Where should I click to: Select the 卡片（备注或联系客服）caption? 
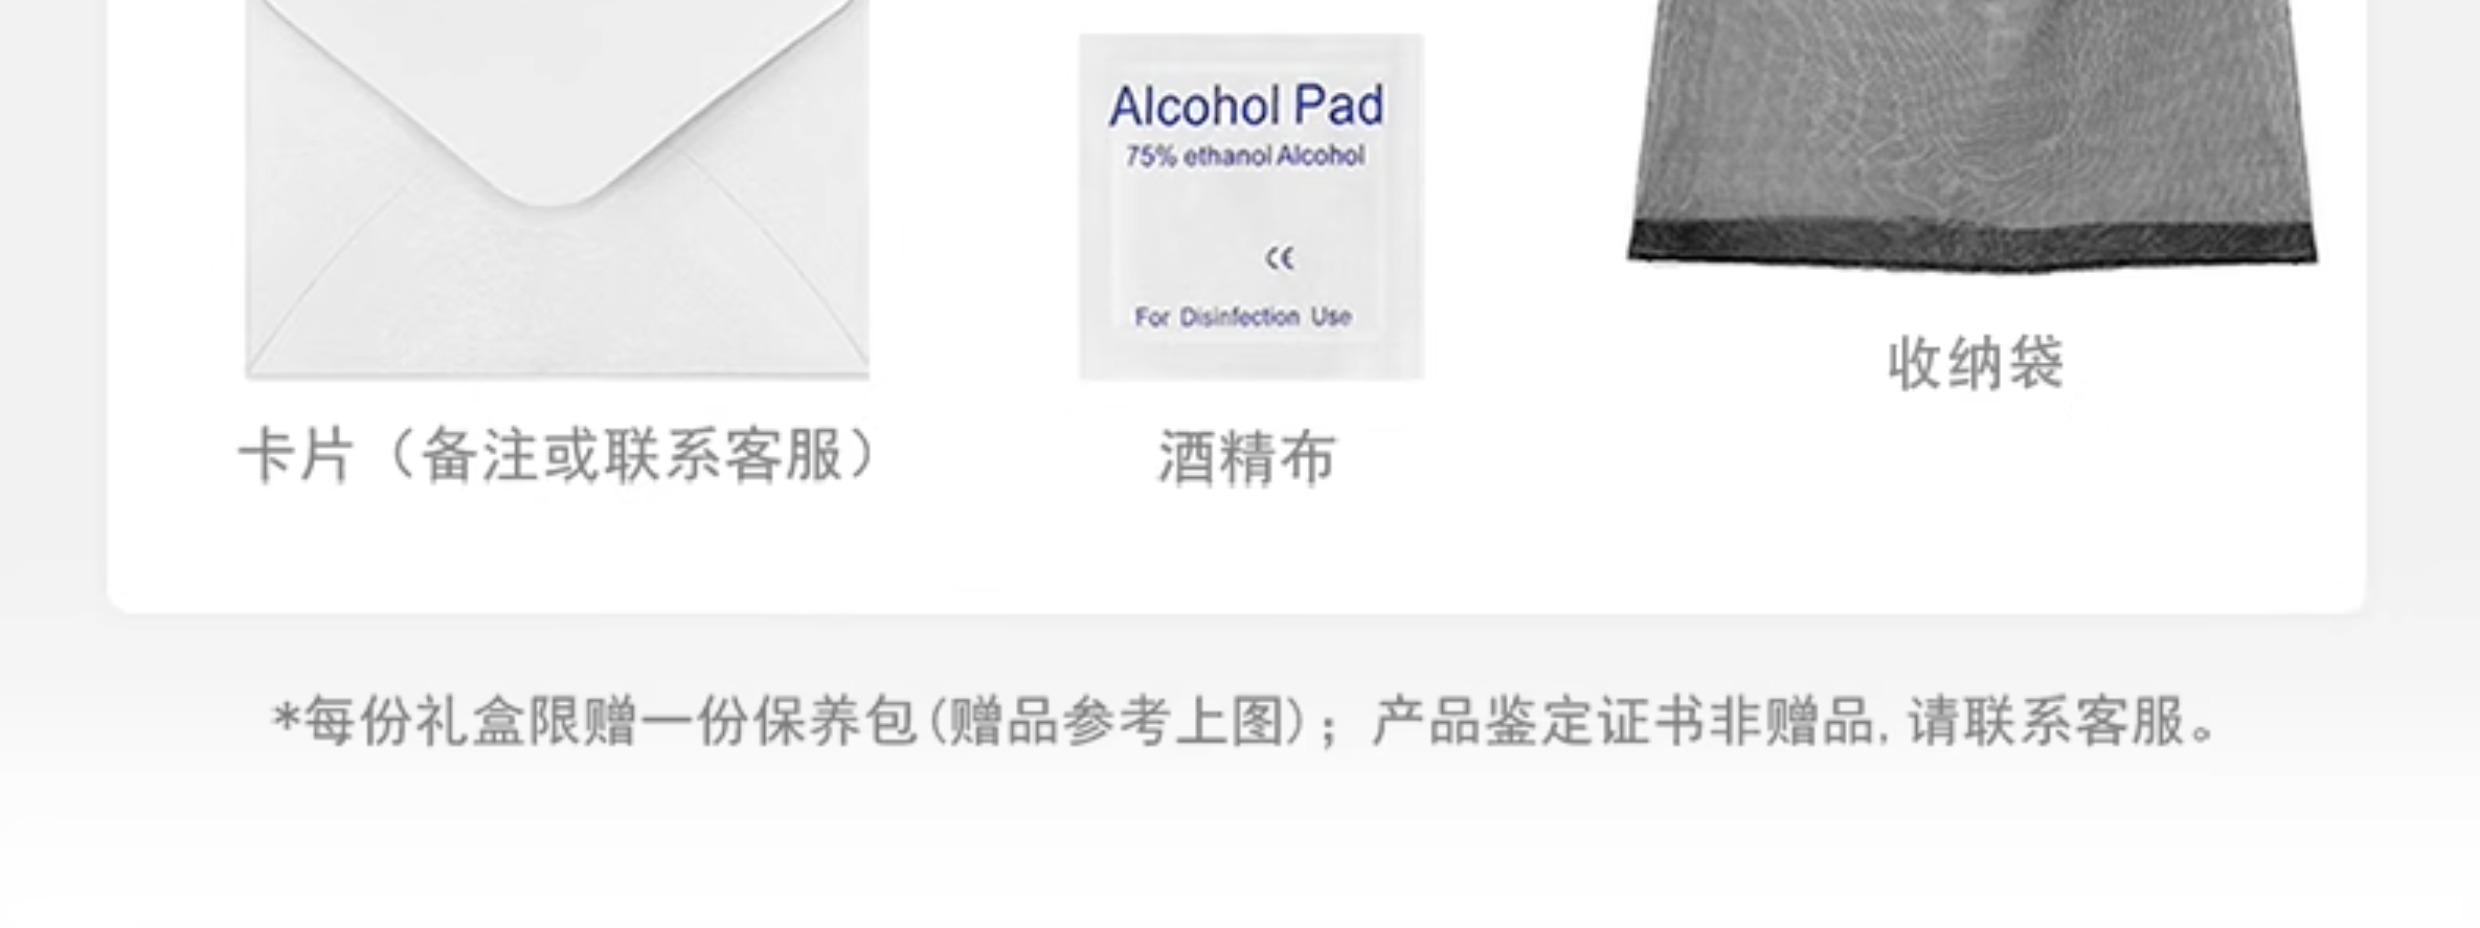coord(558,455)
